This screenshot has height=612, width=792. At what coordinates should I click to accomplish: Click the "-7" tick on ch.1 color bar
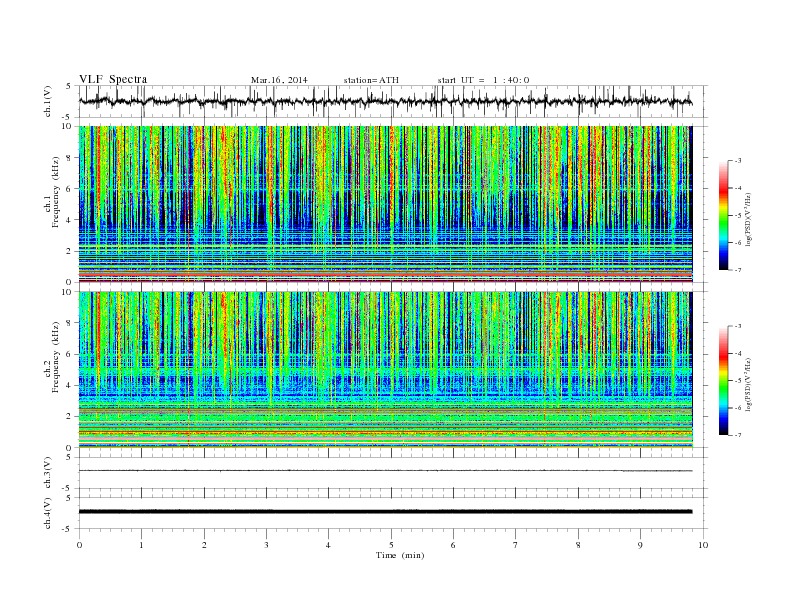tap(737, 270)
